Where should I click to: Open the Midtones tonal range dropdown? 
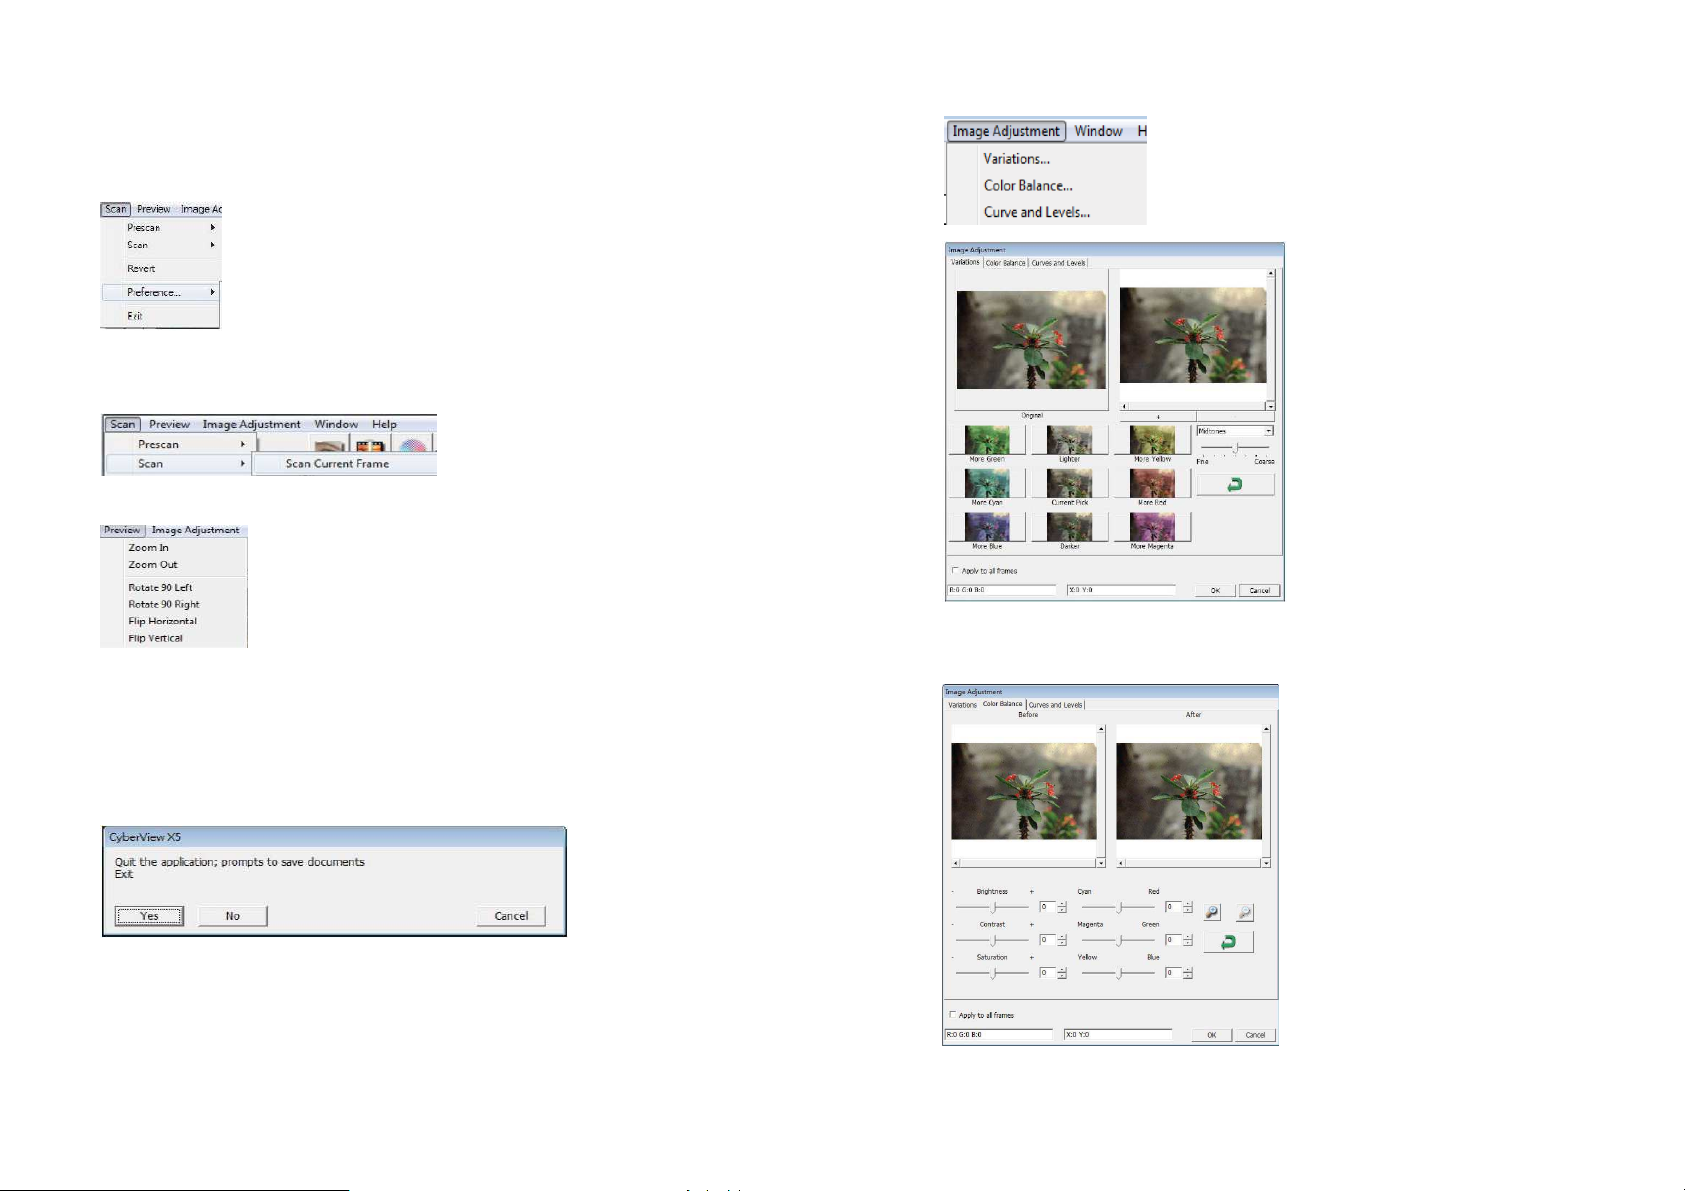tap(1235, 431)
